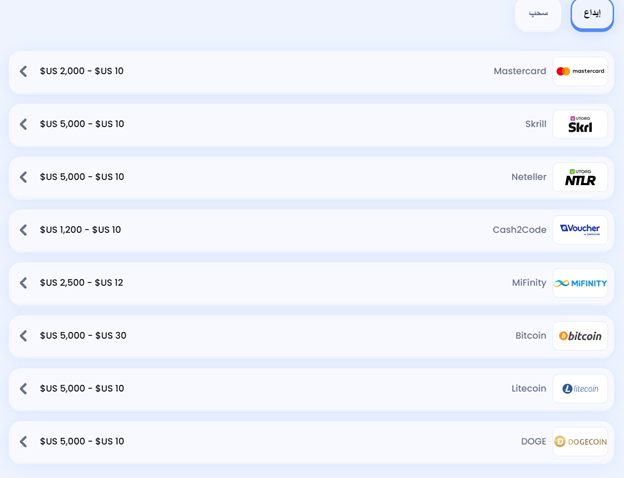
Task: Click the Dogecoin logo icon
Action: pos(580,442)
